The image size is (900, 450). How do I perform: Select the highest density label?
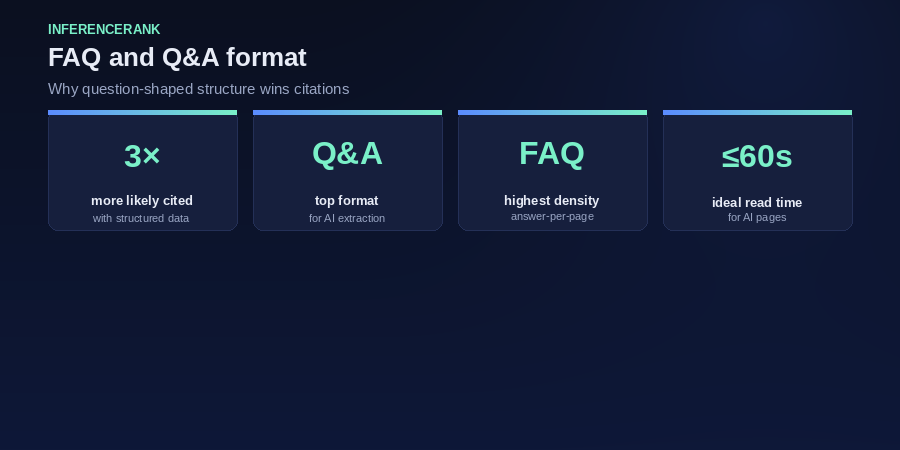(552, 200)
